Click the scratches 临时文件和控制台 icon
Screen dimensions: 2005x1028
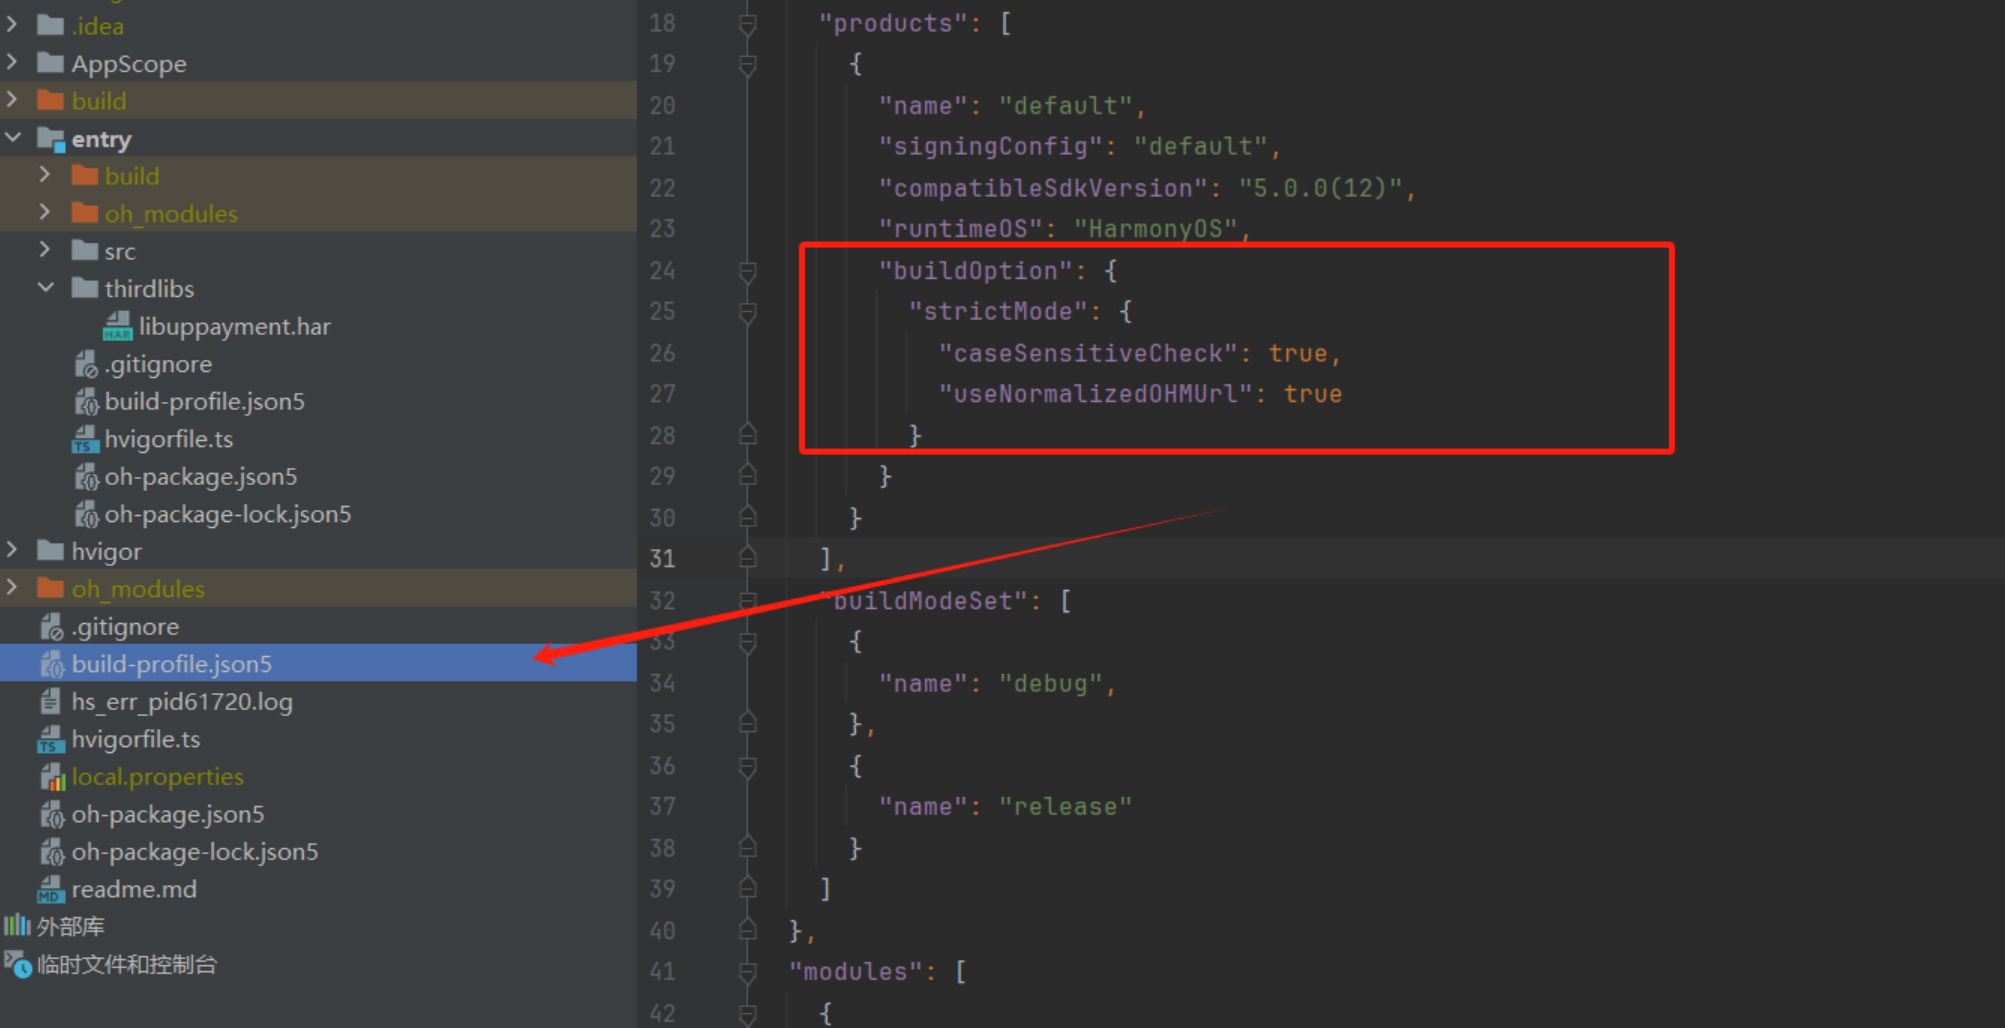tap(17, 964)
